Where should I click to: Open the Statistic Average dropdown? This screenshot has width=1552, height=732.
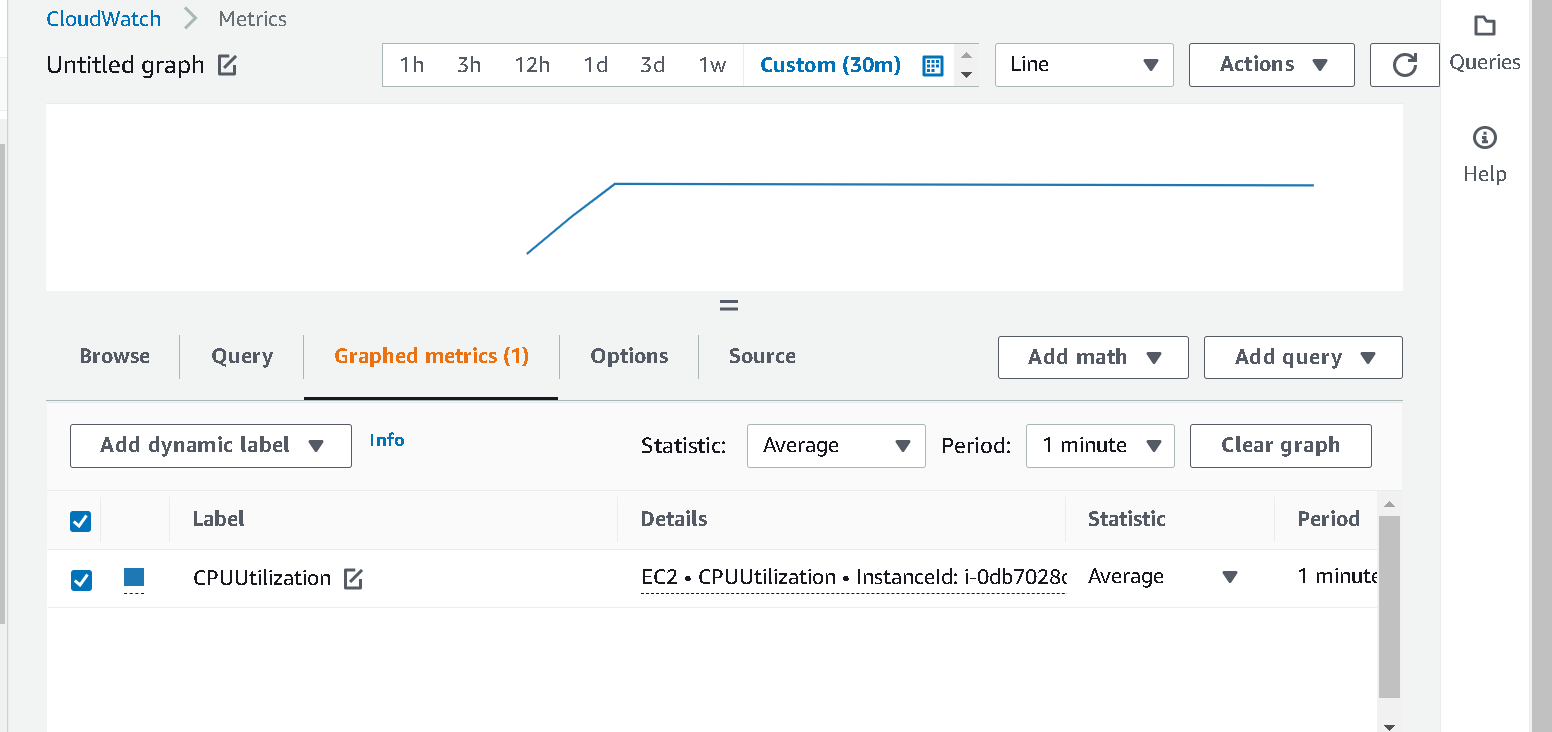[x=836, y=446]
